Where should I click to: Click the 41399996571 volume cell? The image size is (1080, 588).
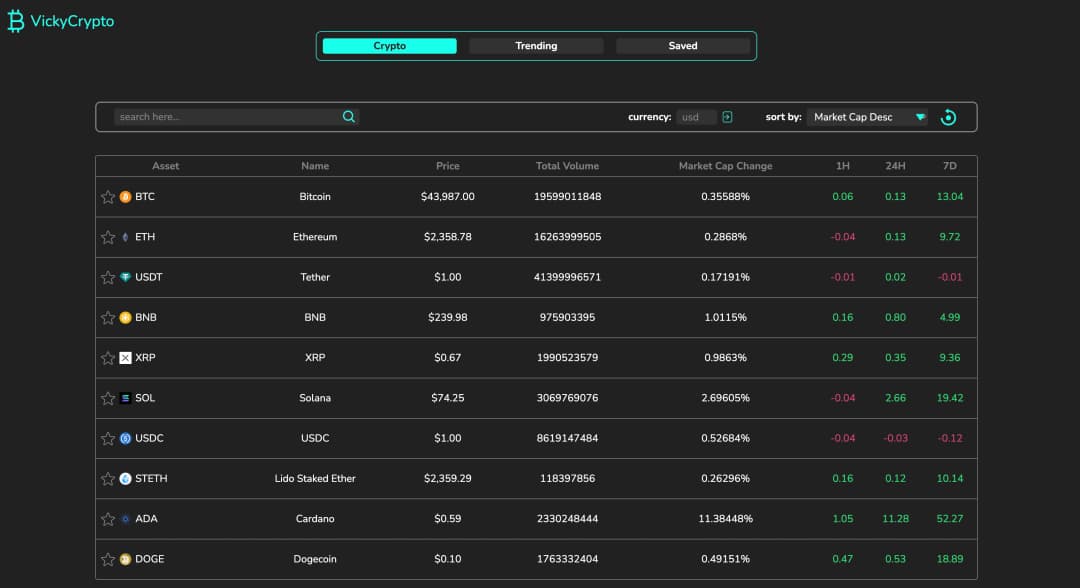tap(568, 277)
